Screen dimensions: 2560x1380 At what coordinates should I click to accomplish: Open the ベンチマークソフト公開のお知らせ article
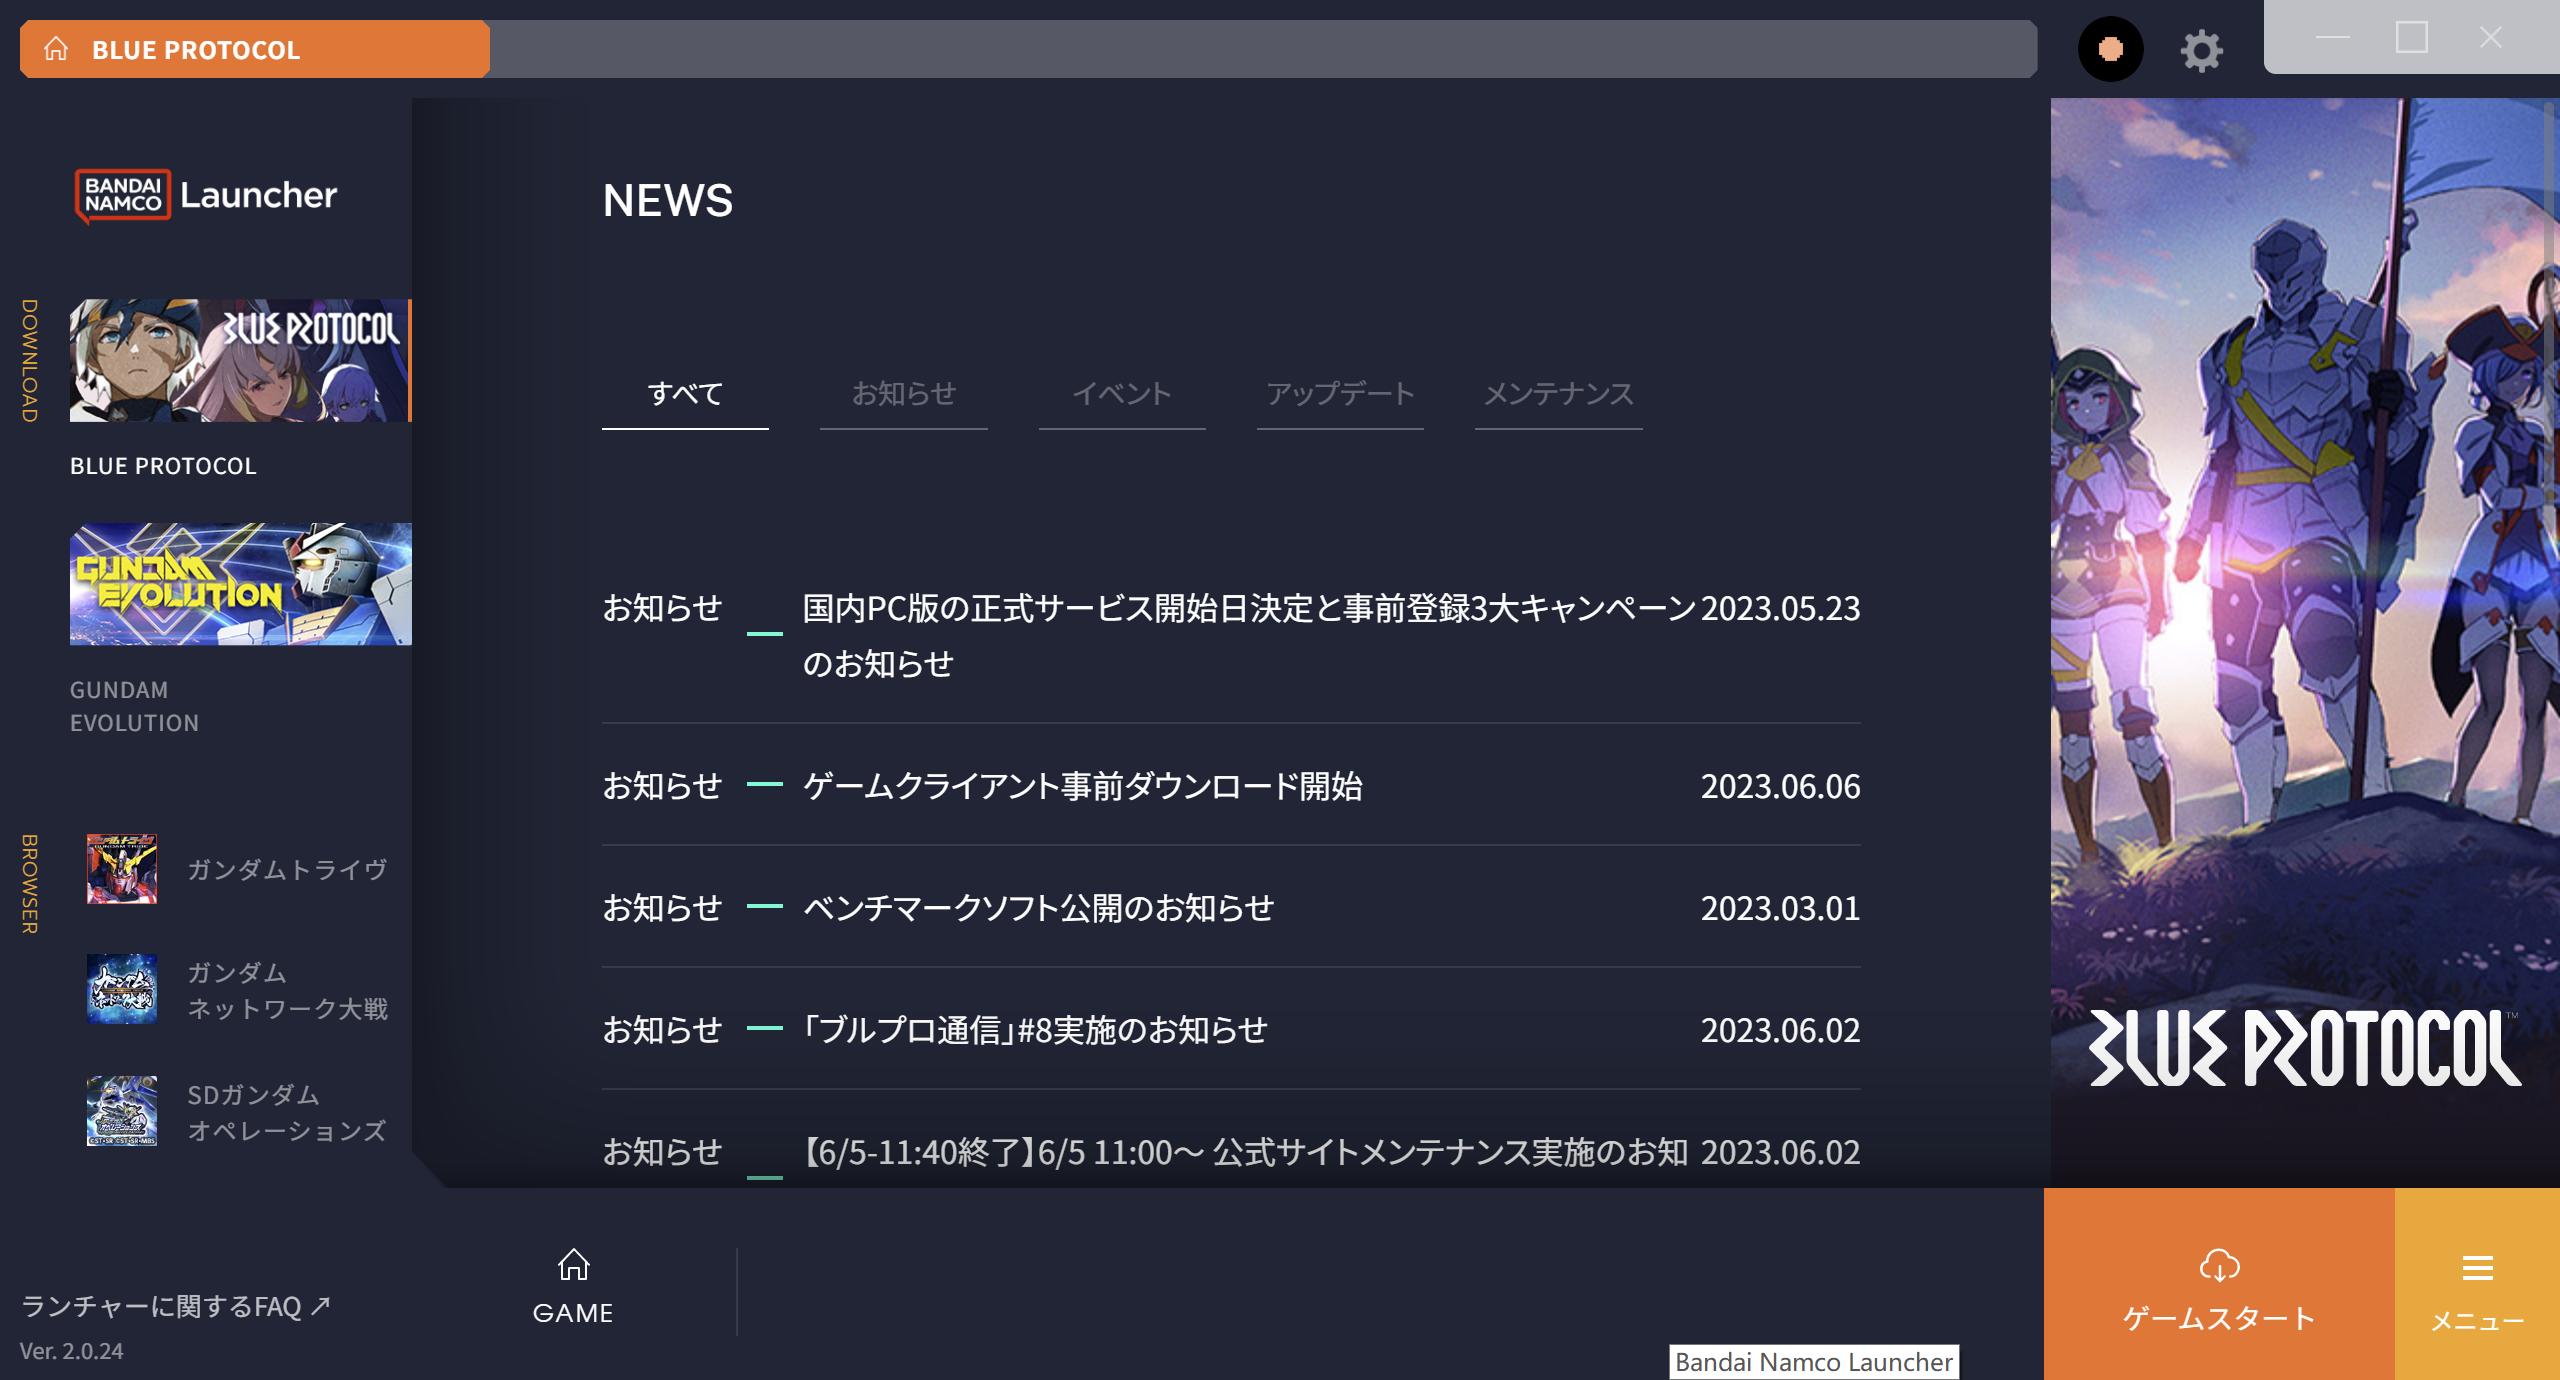(x=1038, y=909)
